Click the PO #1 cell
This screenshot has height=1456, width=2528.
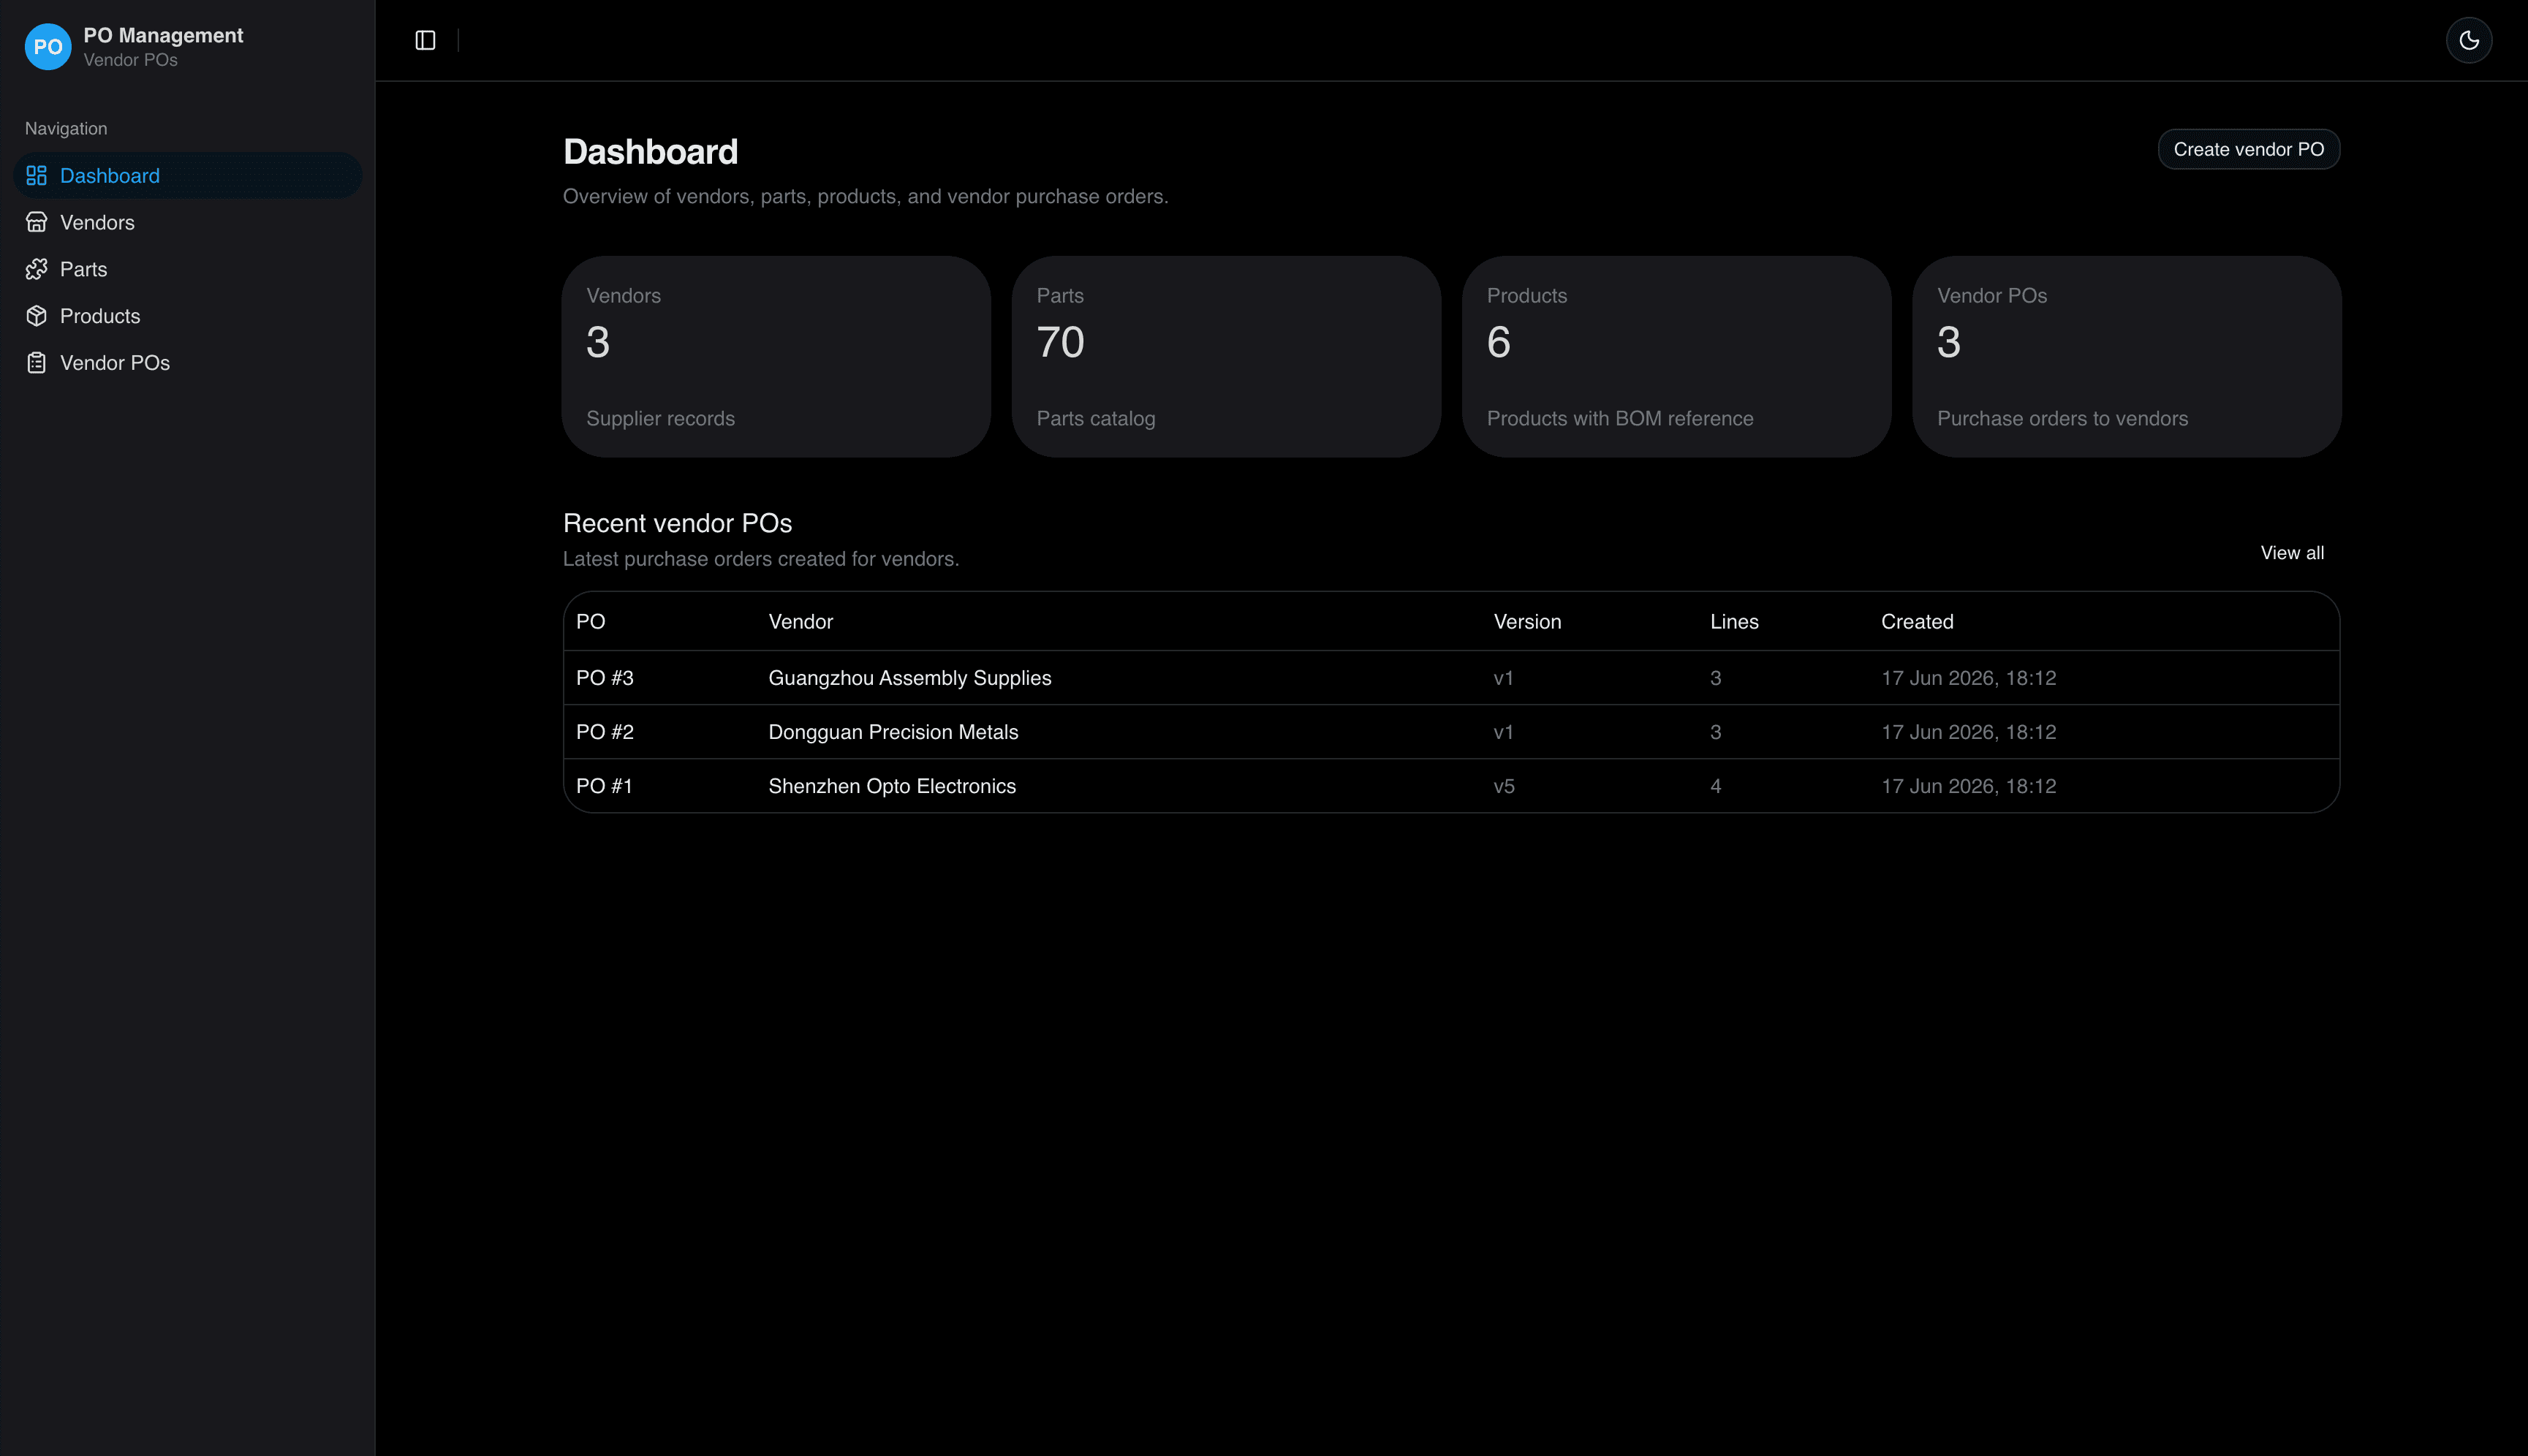[x=604, y=786]
